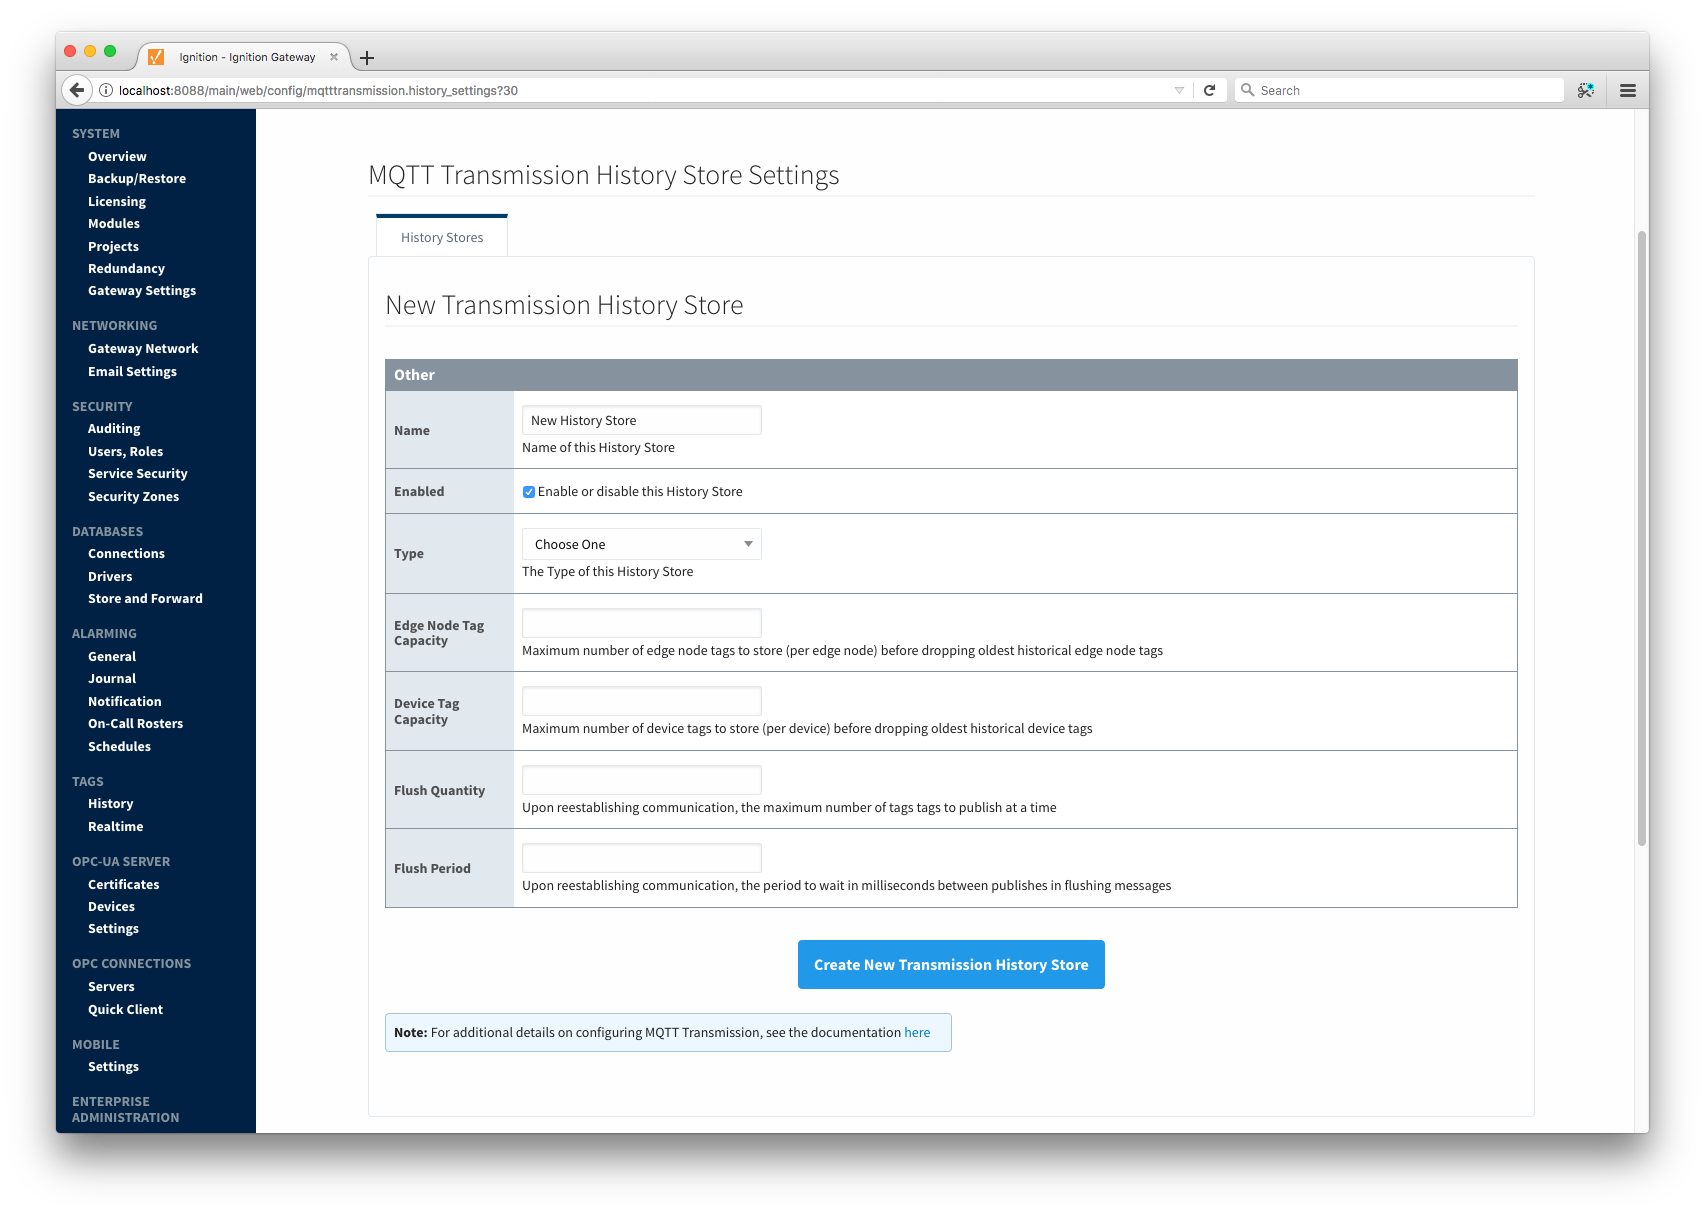Select the Ignition Gateway browser tab
1705x1213 pixels.
tap(245, 57)
